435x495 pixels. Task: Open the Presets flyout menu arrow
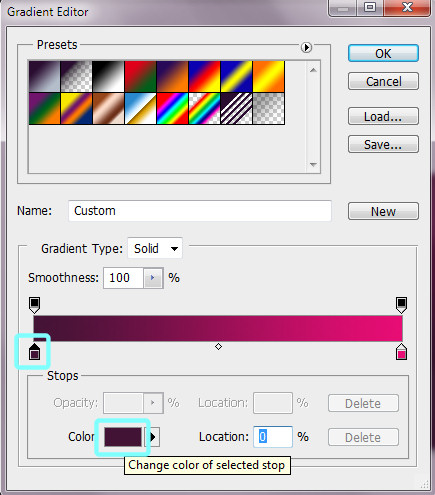[x=306, y=47]
